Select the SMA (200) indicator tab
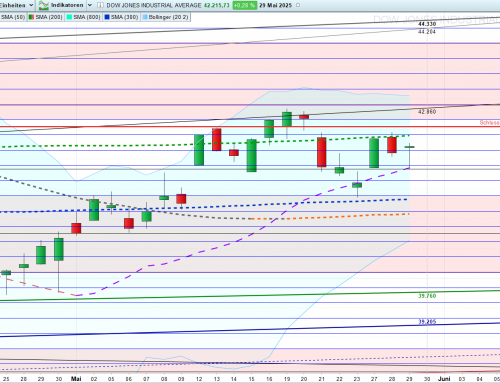 point(45,17)
